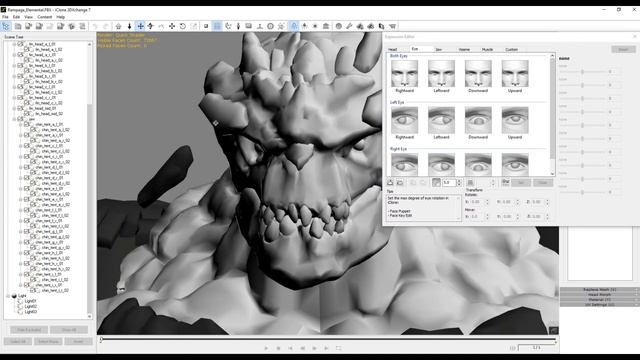Expand the lm_head_a_r_01 tree node
This screenshot has height=360, width=640.
pos(14,55)
